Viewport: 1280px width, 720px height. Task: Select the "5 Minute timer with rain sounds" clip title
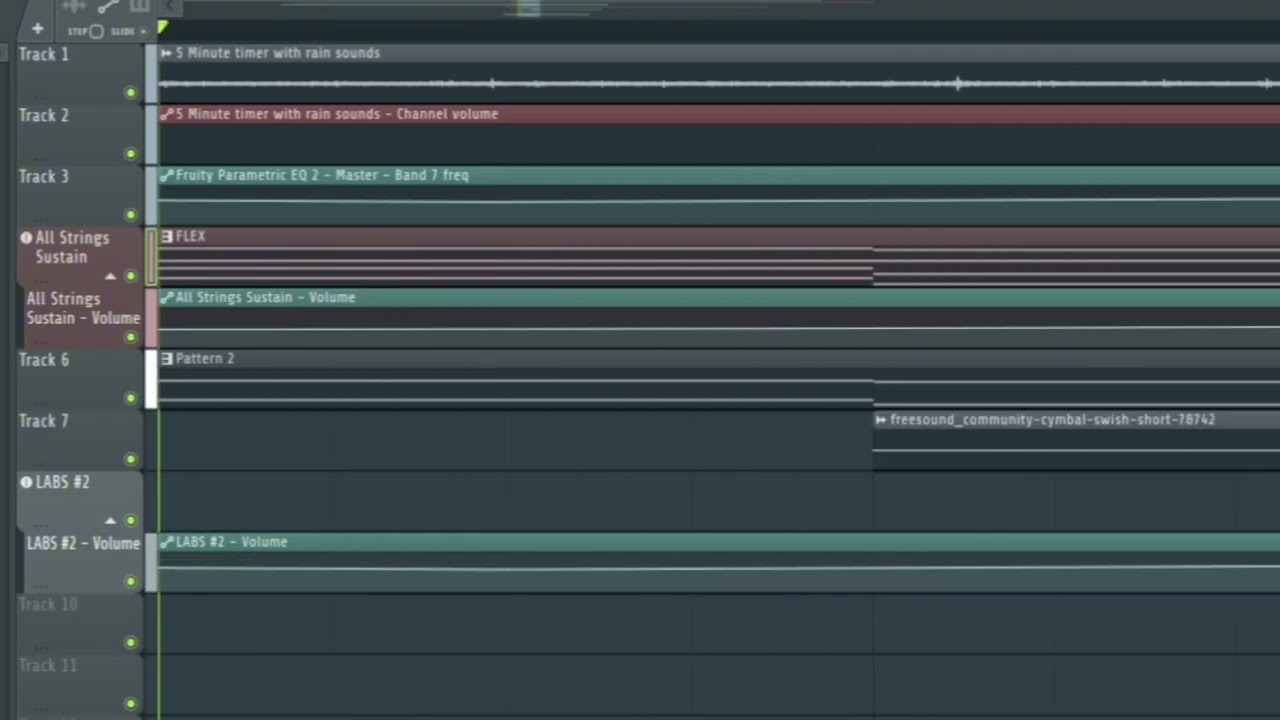click(278, 53)
